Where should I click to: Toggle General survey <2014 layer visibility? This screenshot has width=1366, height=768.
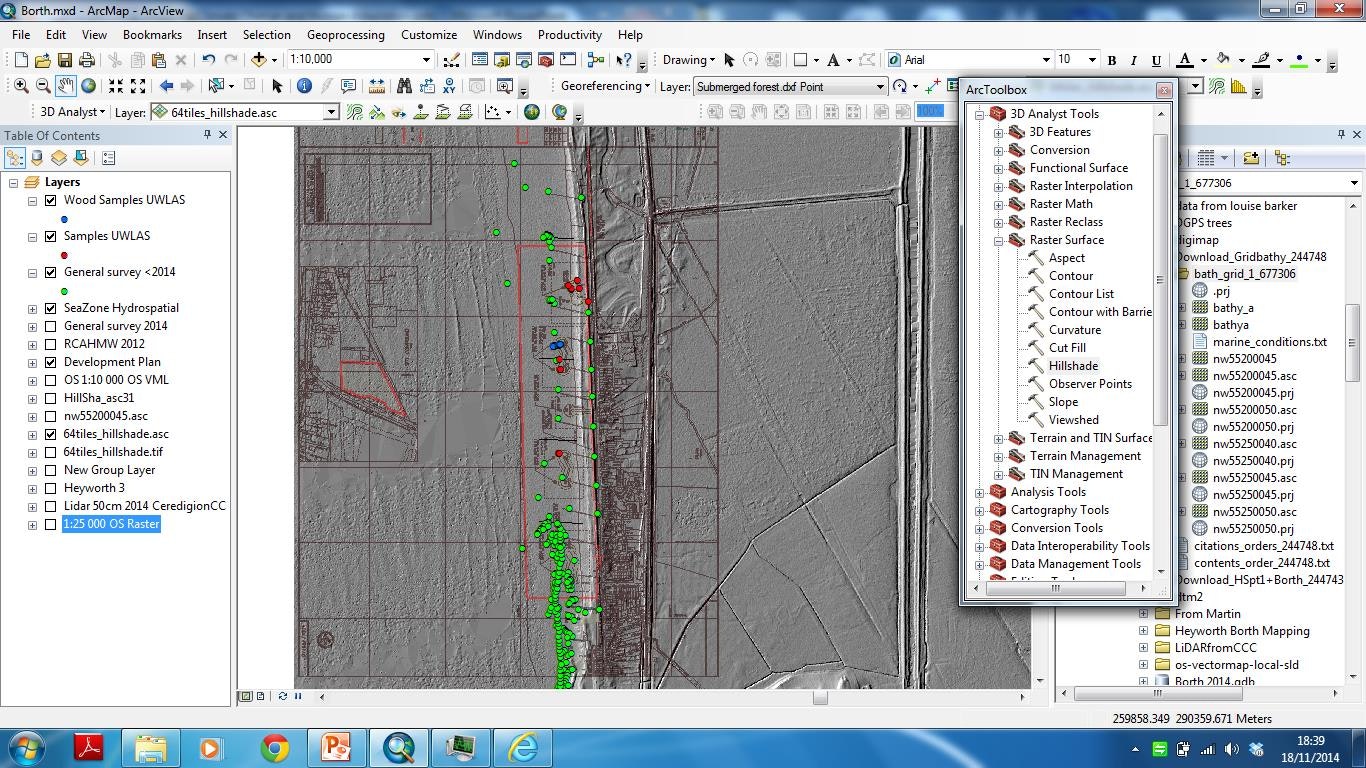(x=51, y=272)
